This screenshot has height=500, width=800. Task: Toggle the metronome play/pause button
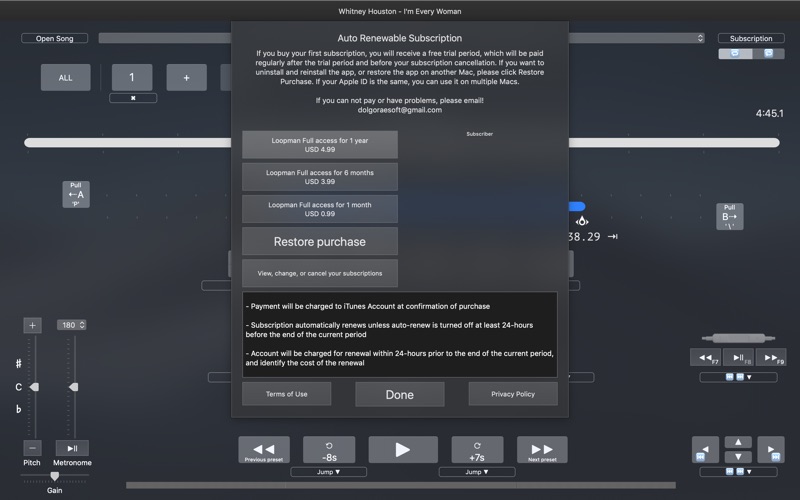72,448
